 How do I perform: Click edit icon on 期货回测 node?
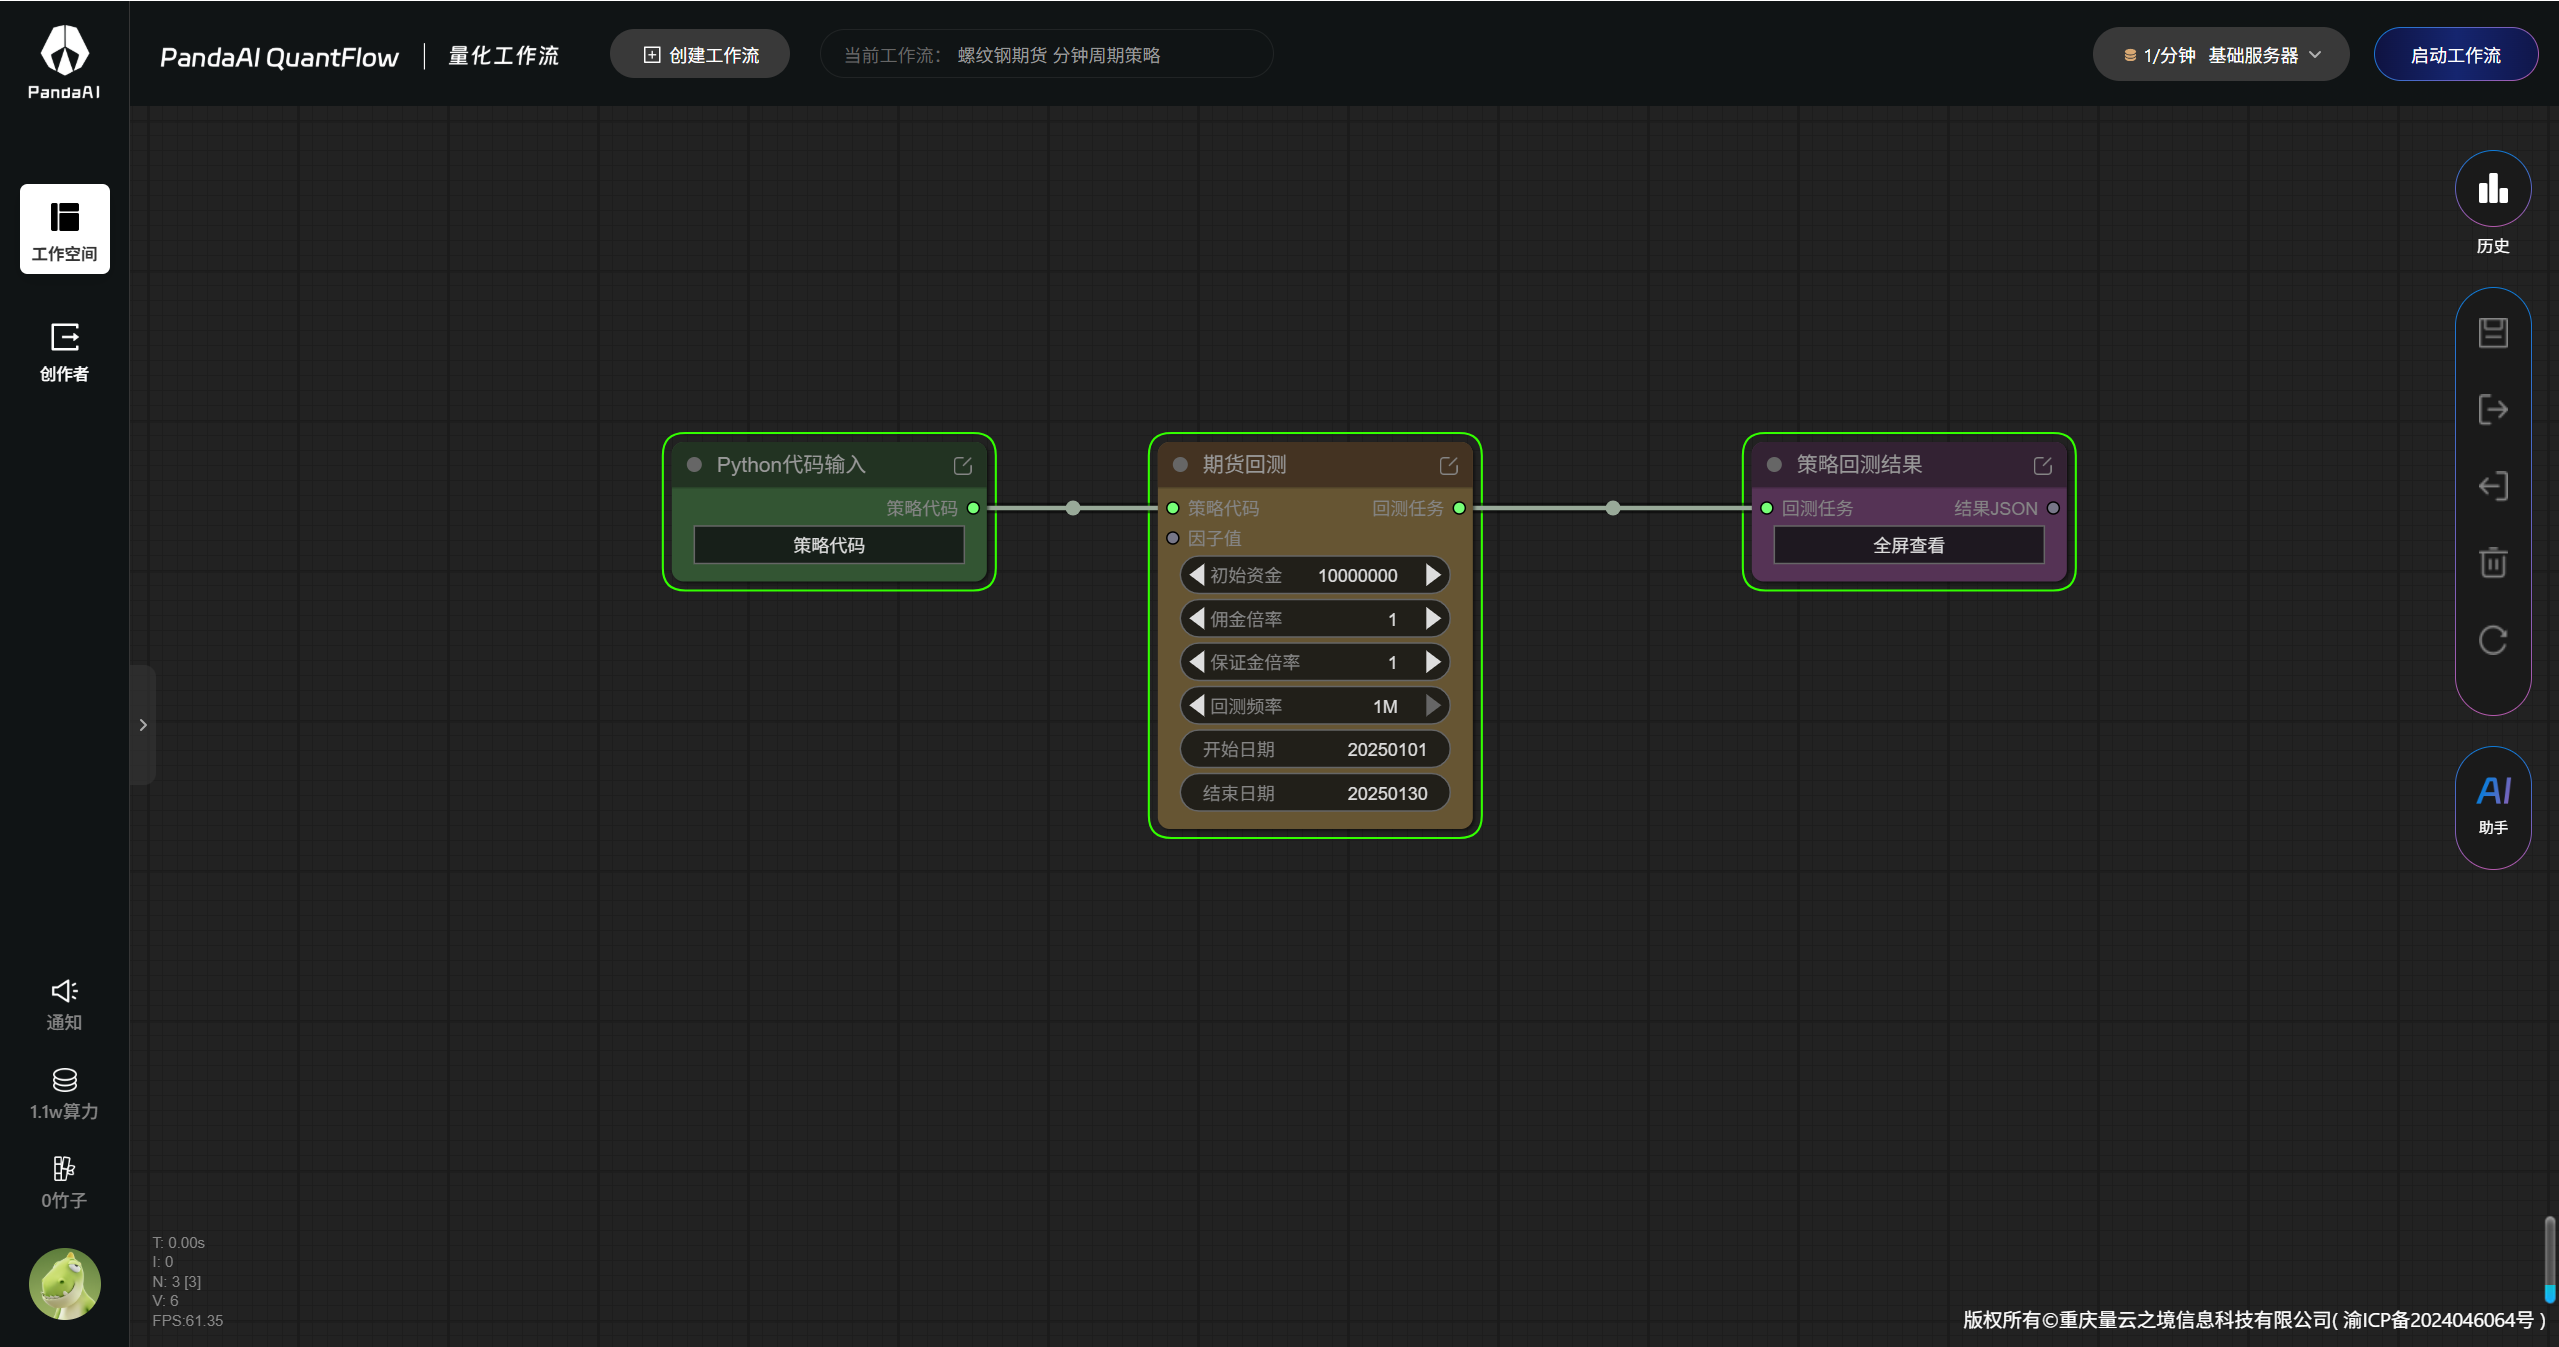click(x=1448, y=466)
